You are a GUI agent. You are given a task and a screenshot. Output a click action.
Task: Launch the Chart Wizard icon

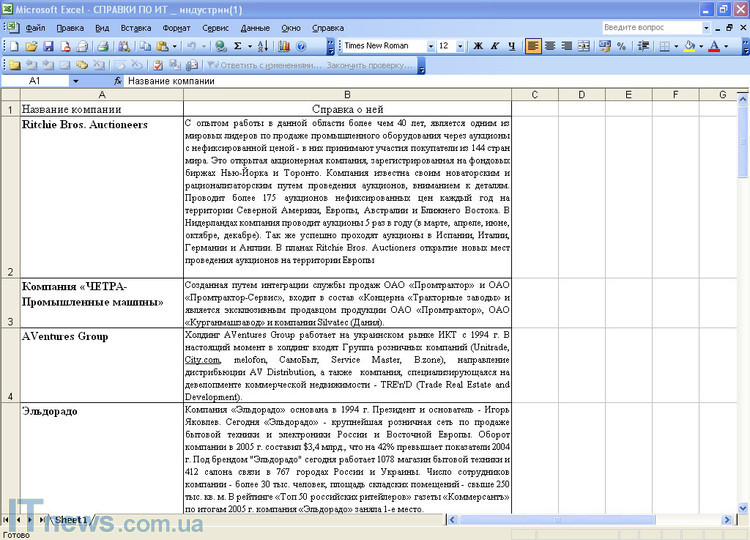pyautogui.click(x=284, y=46)
